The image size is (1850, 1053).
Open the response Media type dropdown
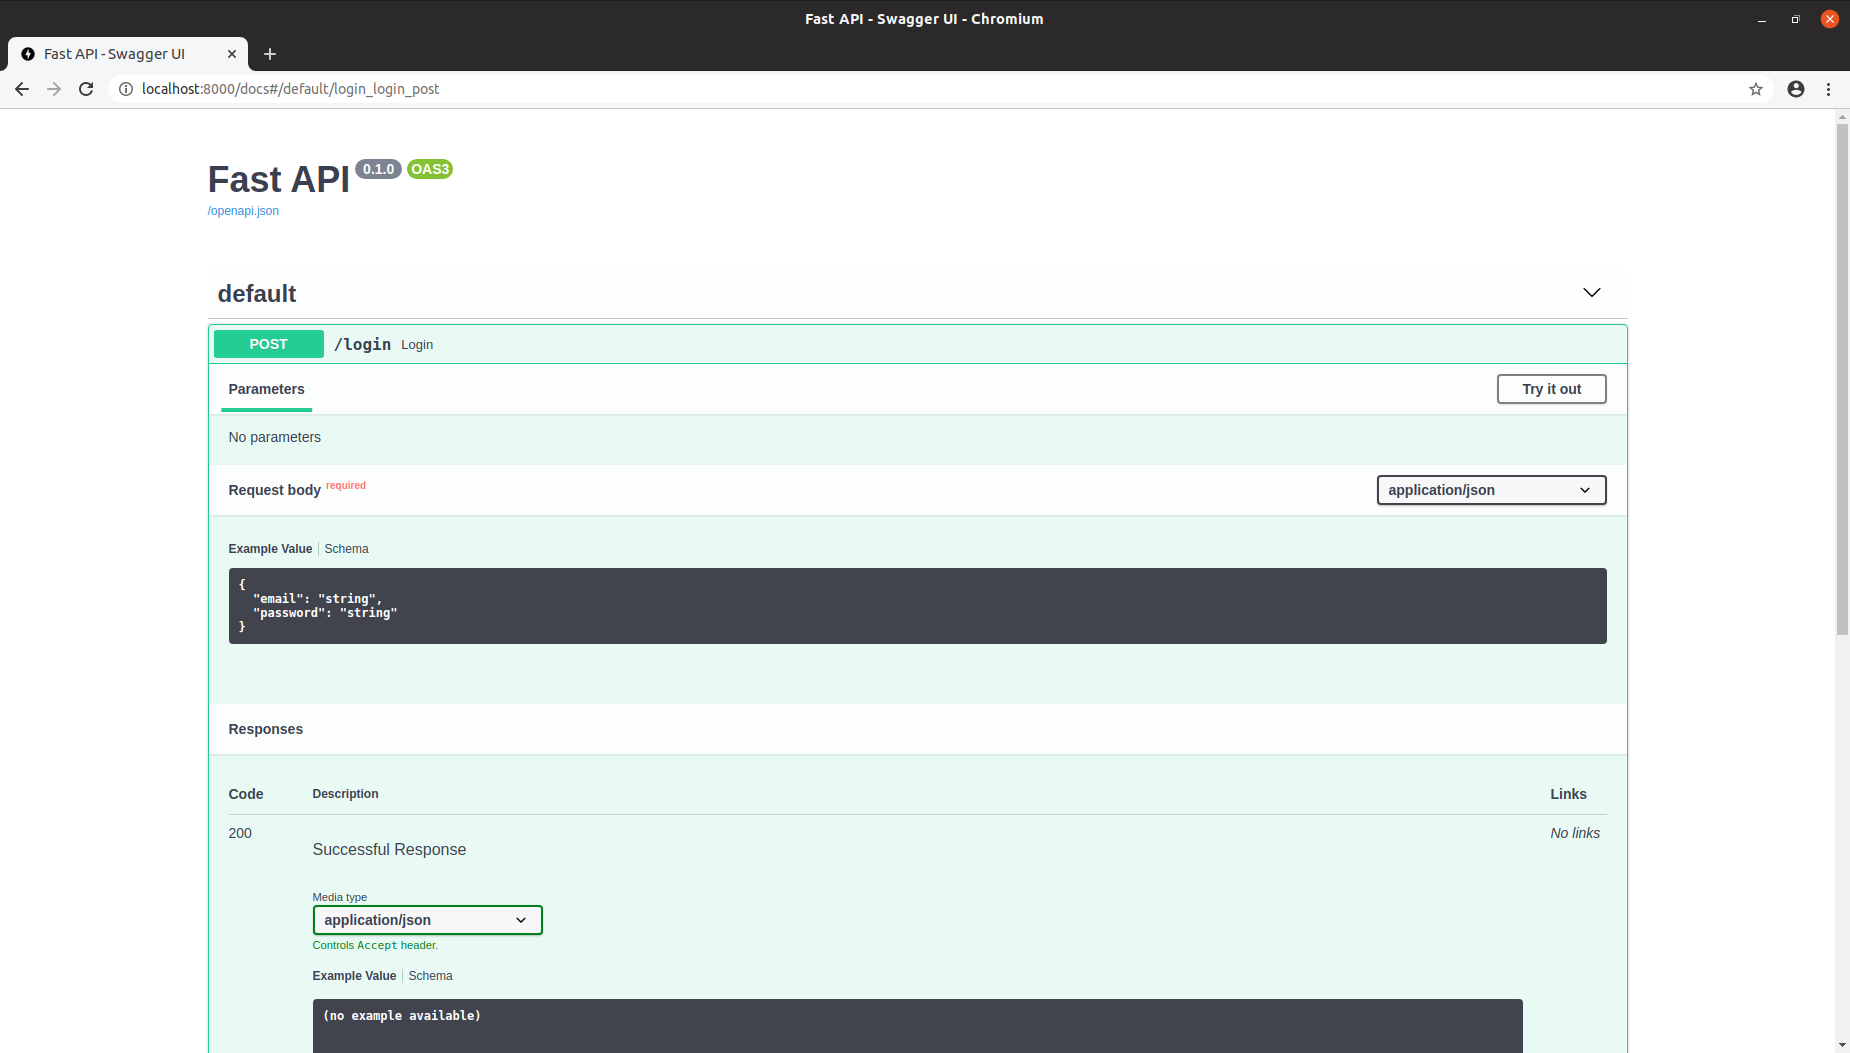pos(427,920)
